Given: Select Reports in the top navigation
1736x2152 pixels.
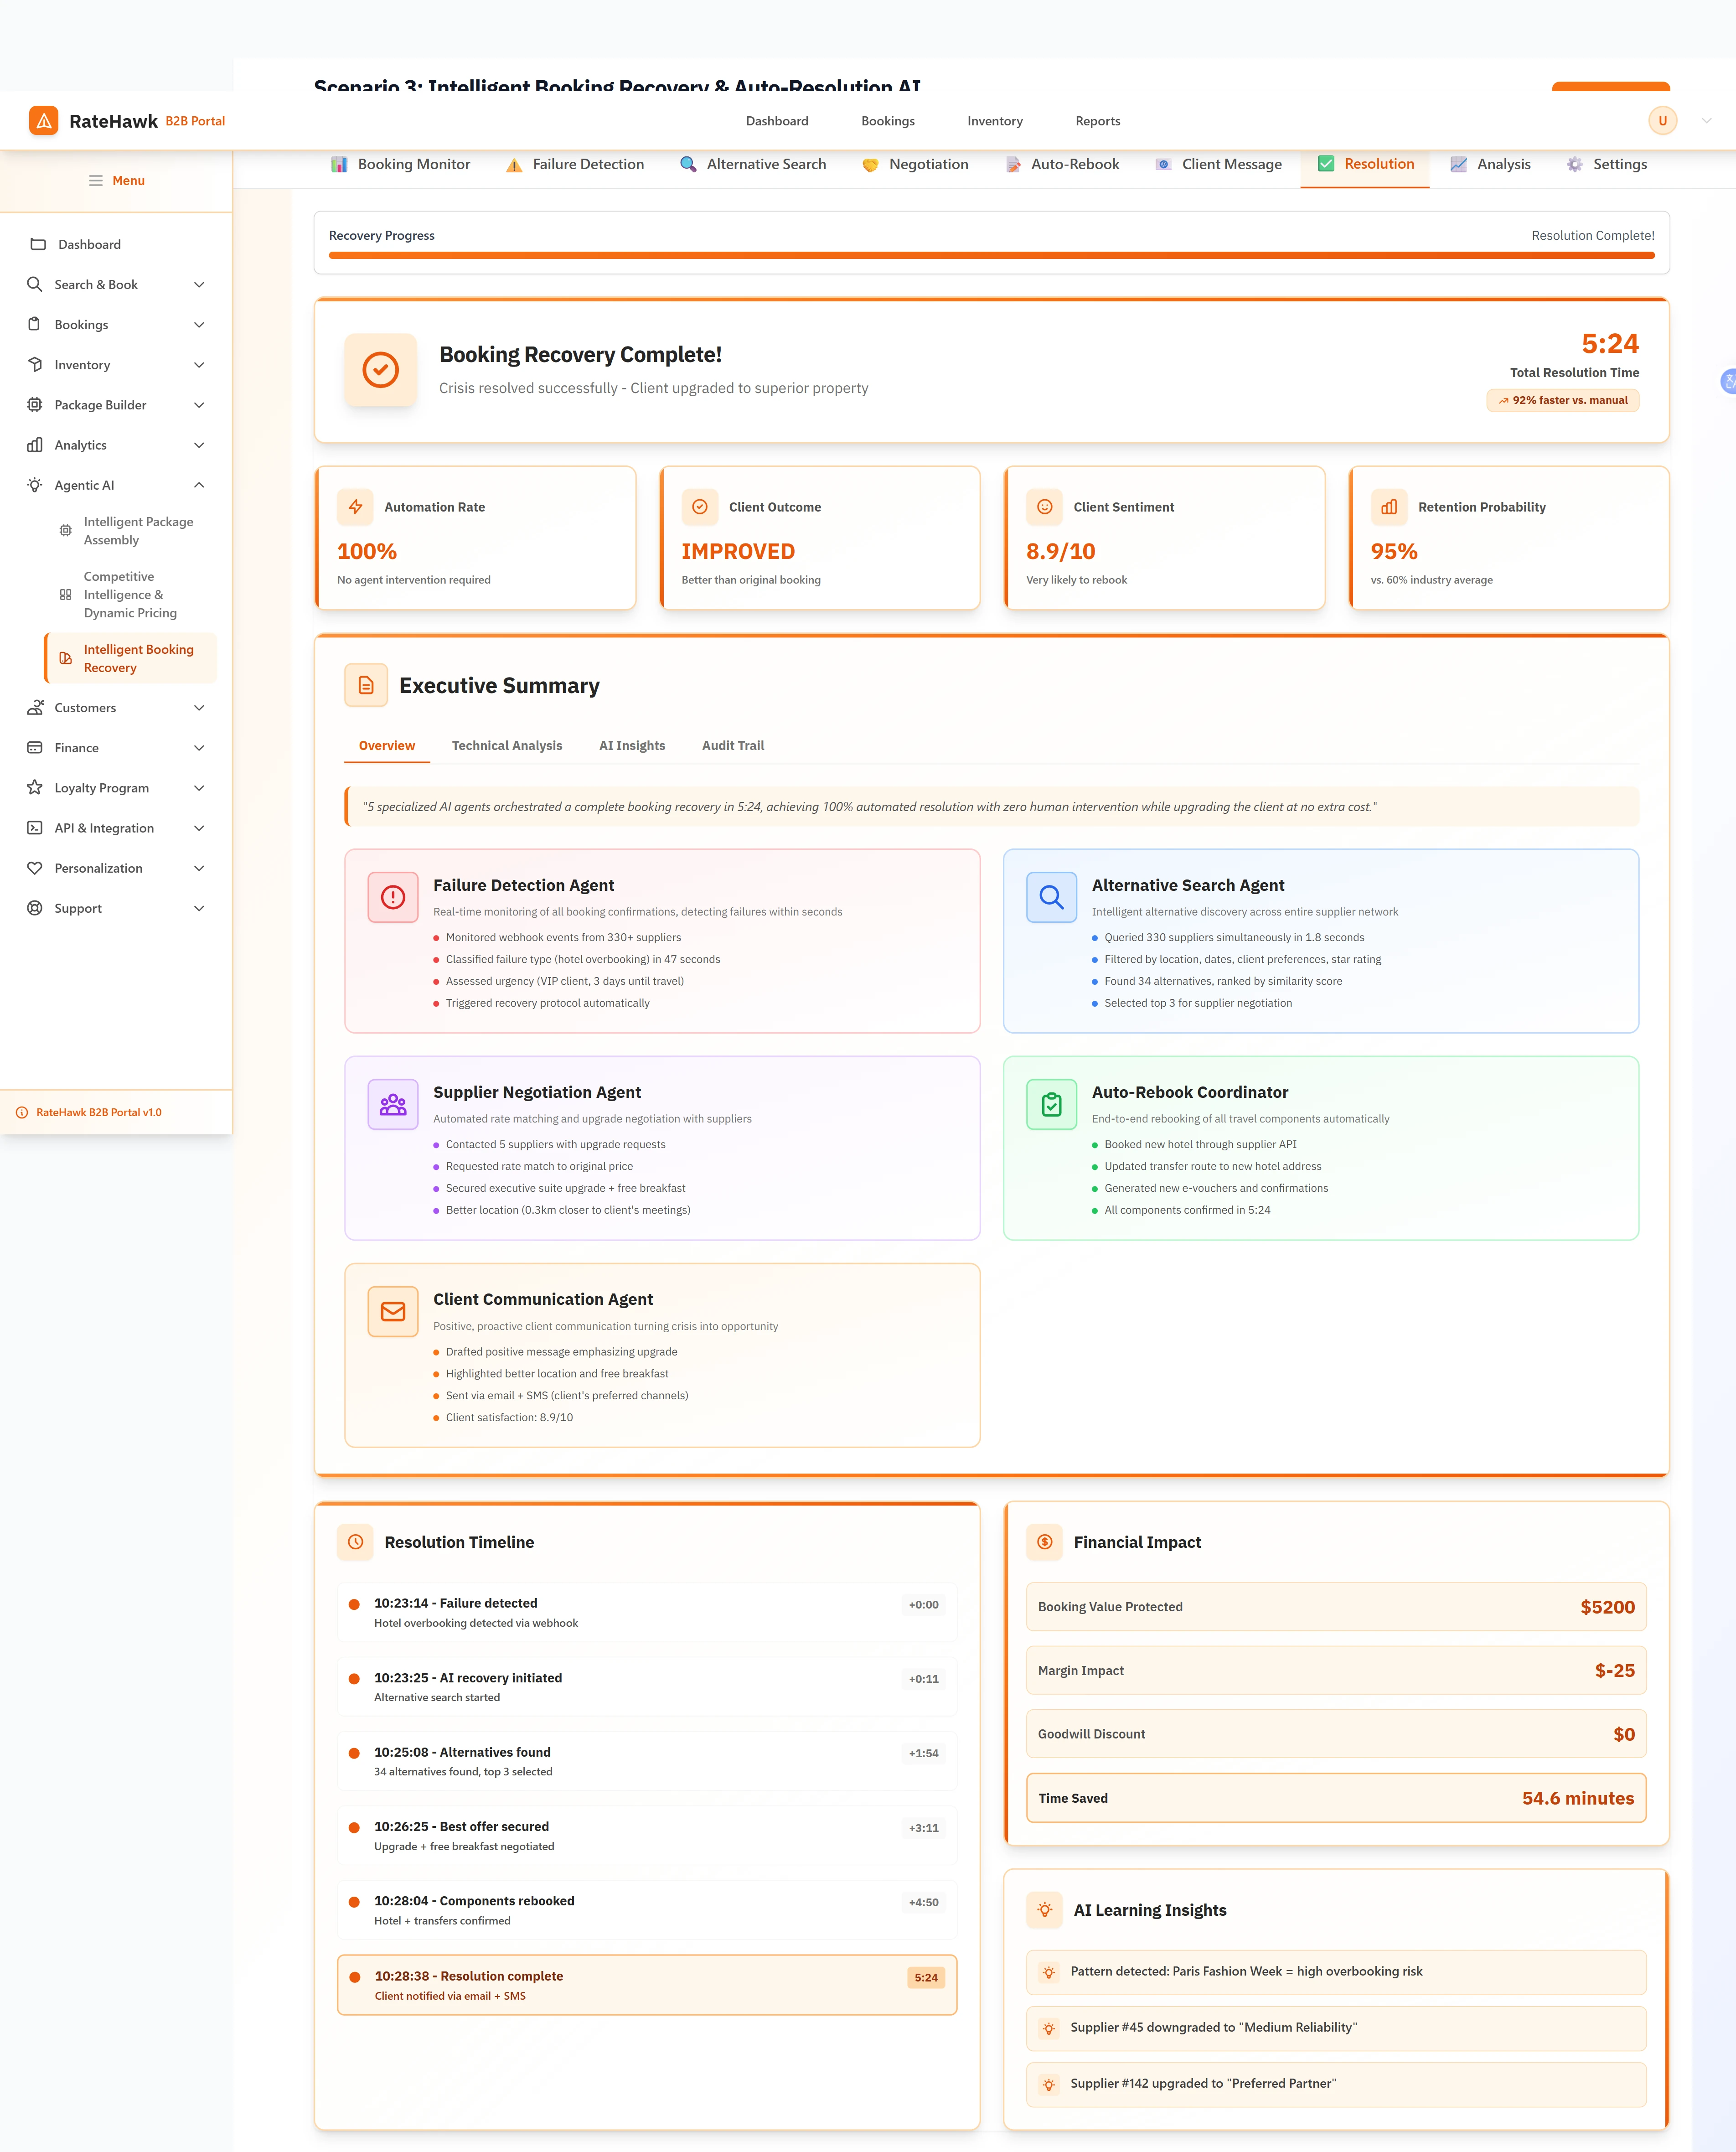Looking at the screenshot, I should 1097,121.
